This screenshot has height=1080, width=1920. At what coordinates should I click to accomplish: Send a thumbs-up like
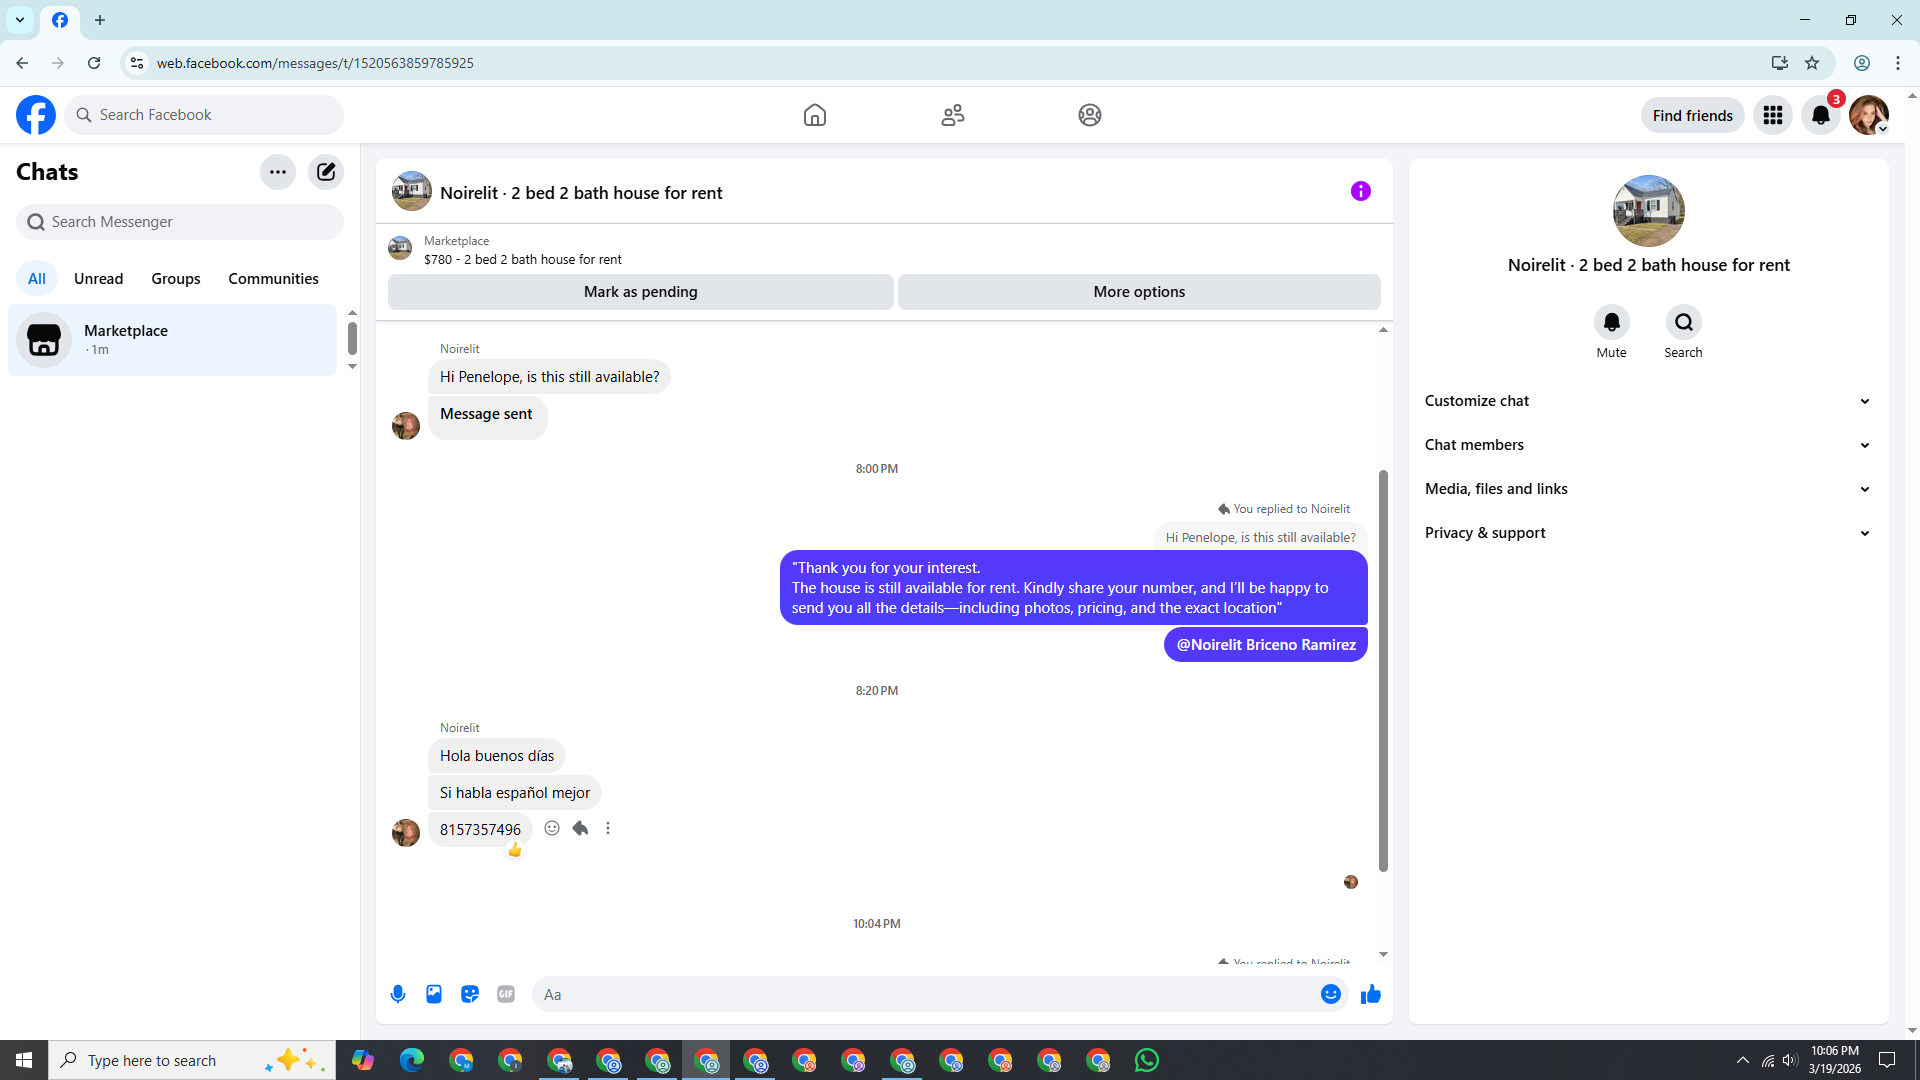coord(1371,994)
